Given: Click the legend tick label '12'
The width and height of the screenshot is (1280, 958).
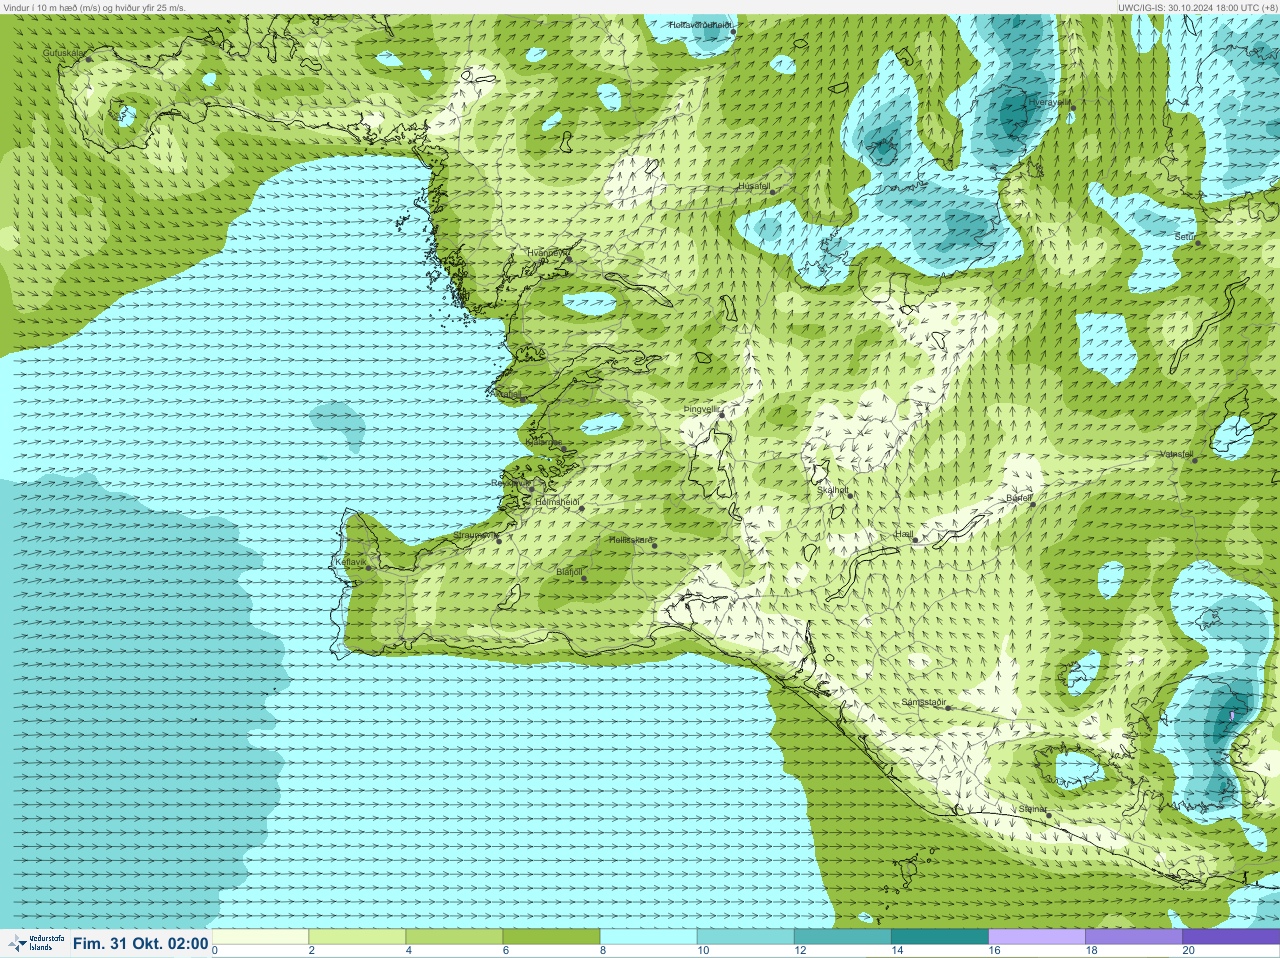Looking at the screenshot, I should [x=800, y=951].
